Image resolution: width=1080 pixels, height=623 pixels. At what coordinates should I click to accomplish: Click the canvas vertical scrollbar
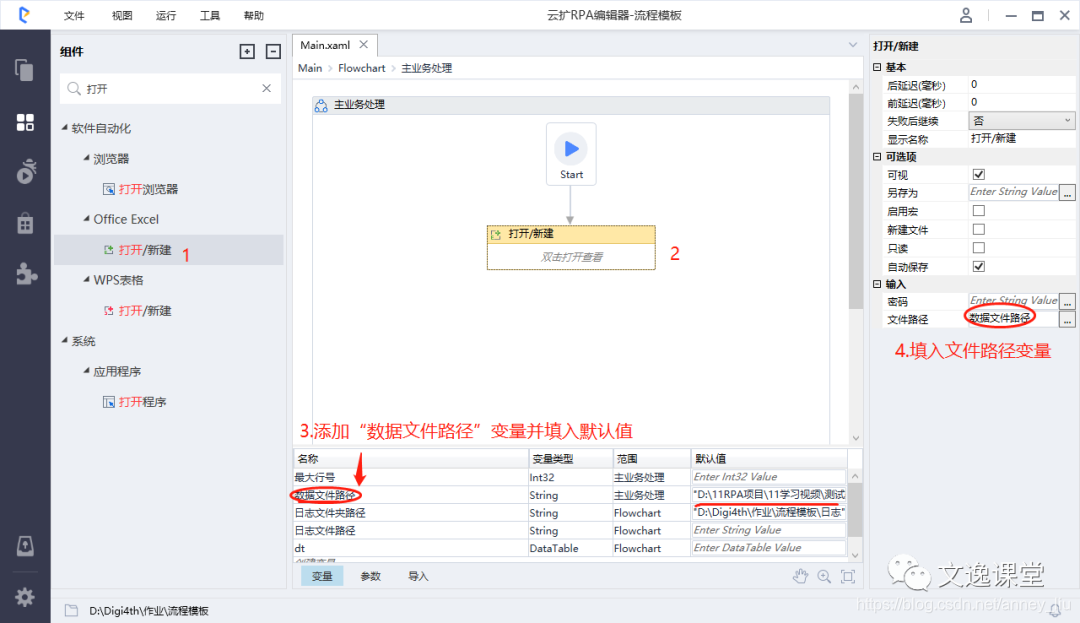pyautogui.click(x=855, y=202)
